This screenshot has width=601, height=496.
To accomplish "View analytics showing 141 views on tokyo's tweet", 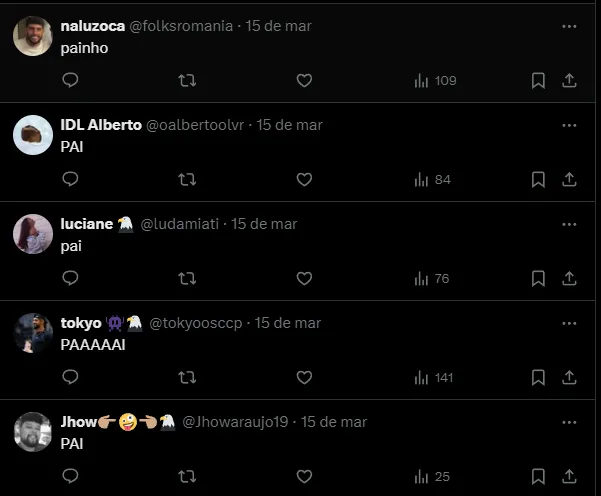I will (x=433, y=377).
